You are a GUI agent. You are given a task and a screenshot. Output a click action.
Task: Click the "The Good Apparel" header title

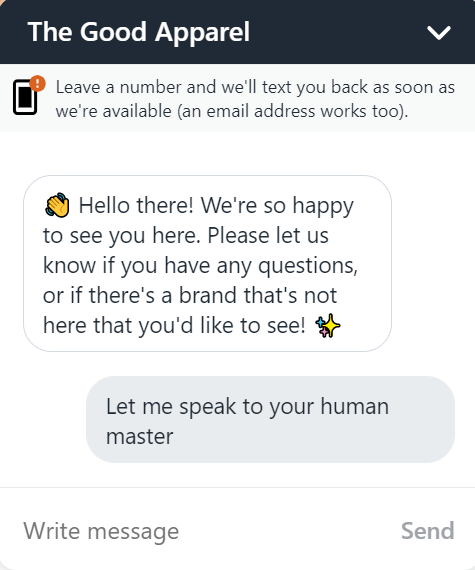click(139, 32)
